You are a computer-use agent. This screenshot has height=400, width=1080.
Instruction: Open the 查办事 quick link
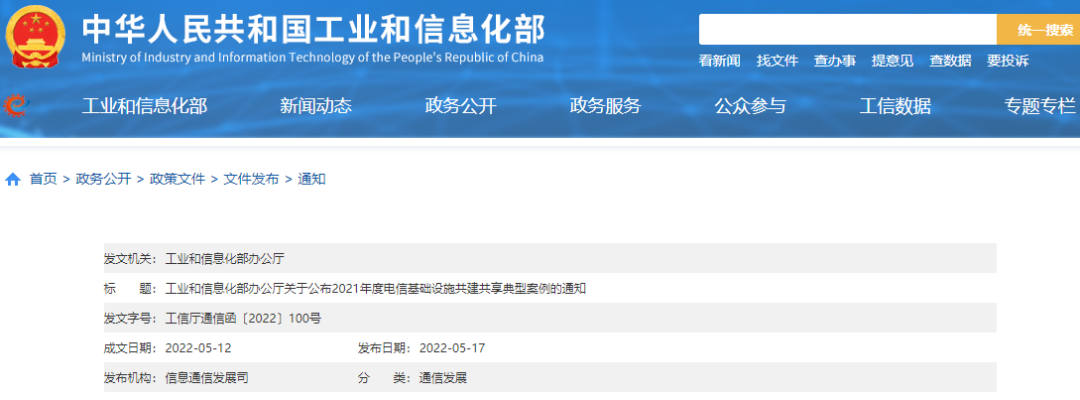click(x=835, y=61)
